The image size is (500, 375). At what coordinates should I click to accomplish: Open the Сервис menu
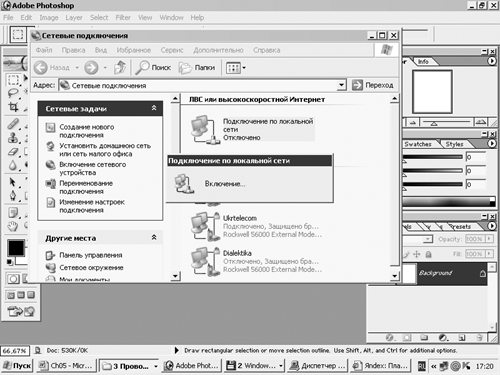click(172, 50)
